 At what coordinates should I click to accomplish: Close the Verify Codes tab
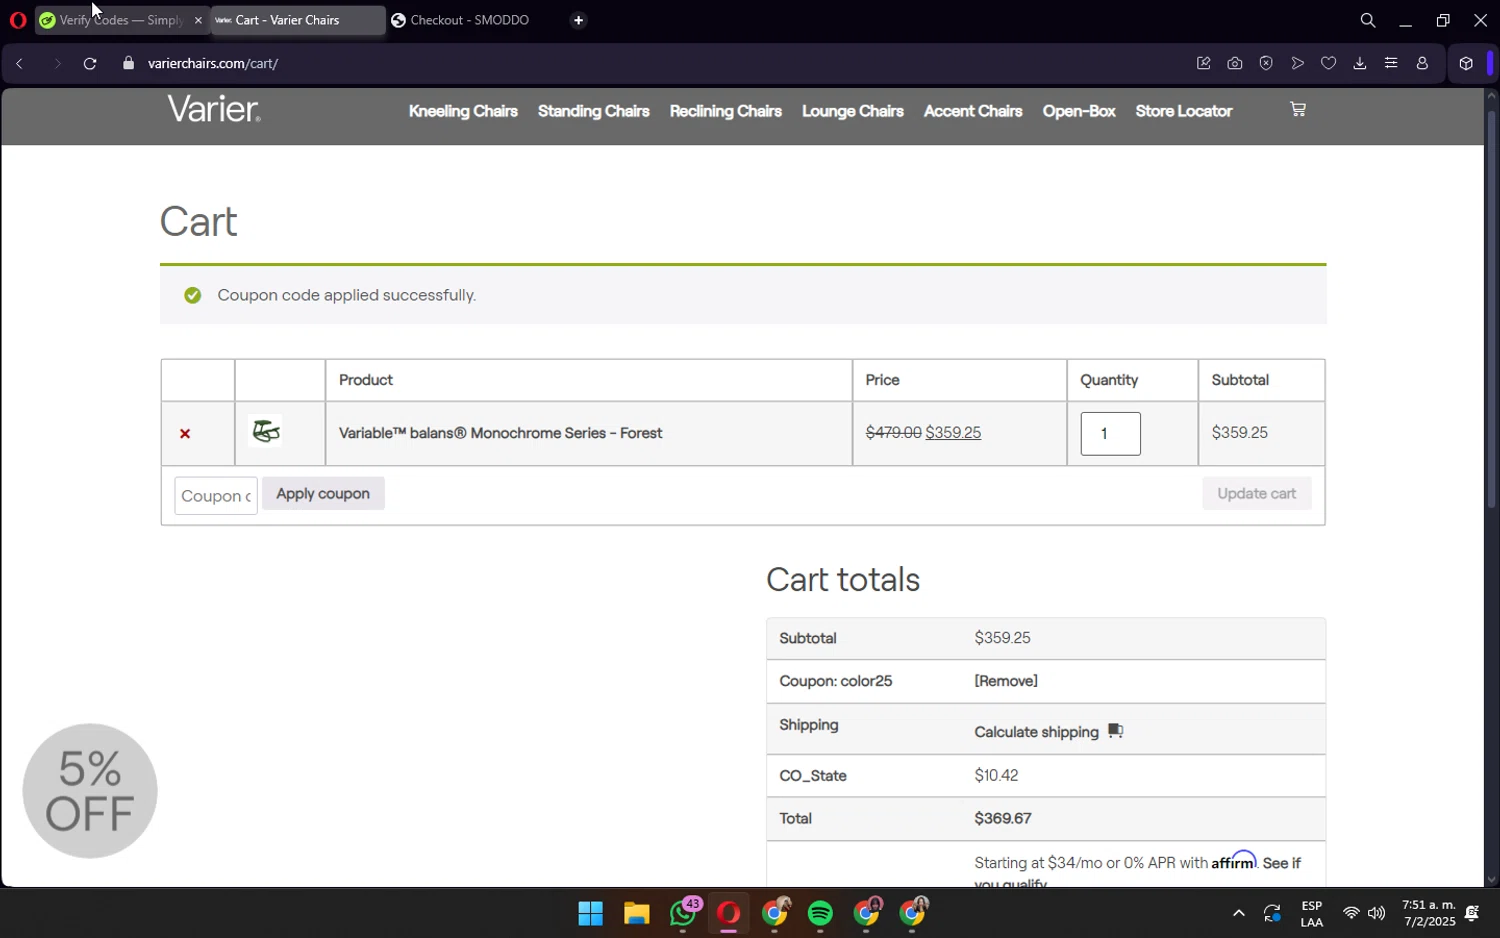[198, 20]
